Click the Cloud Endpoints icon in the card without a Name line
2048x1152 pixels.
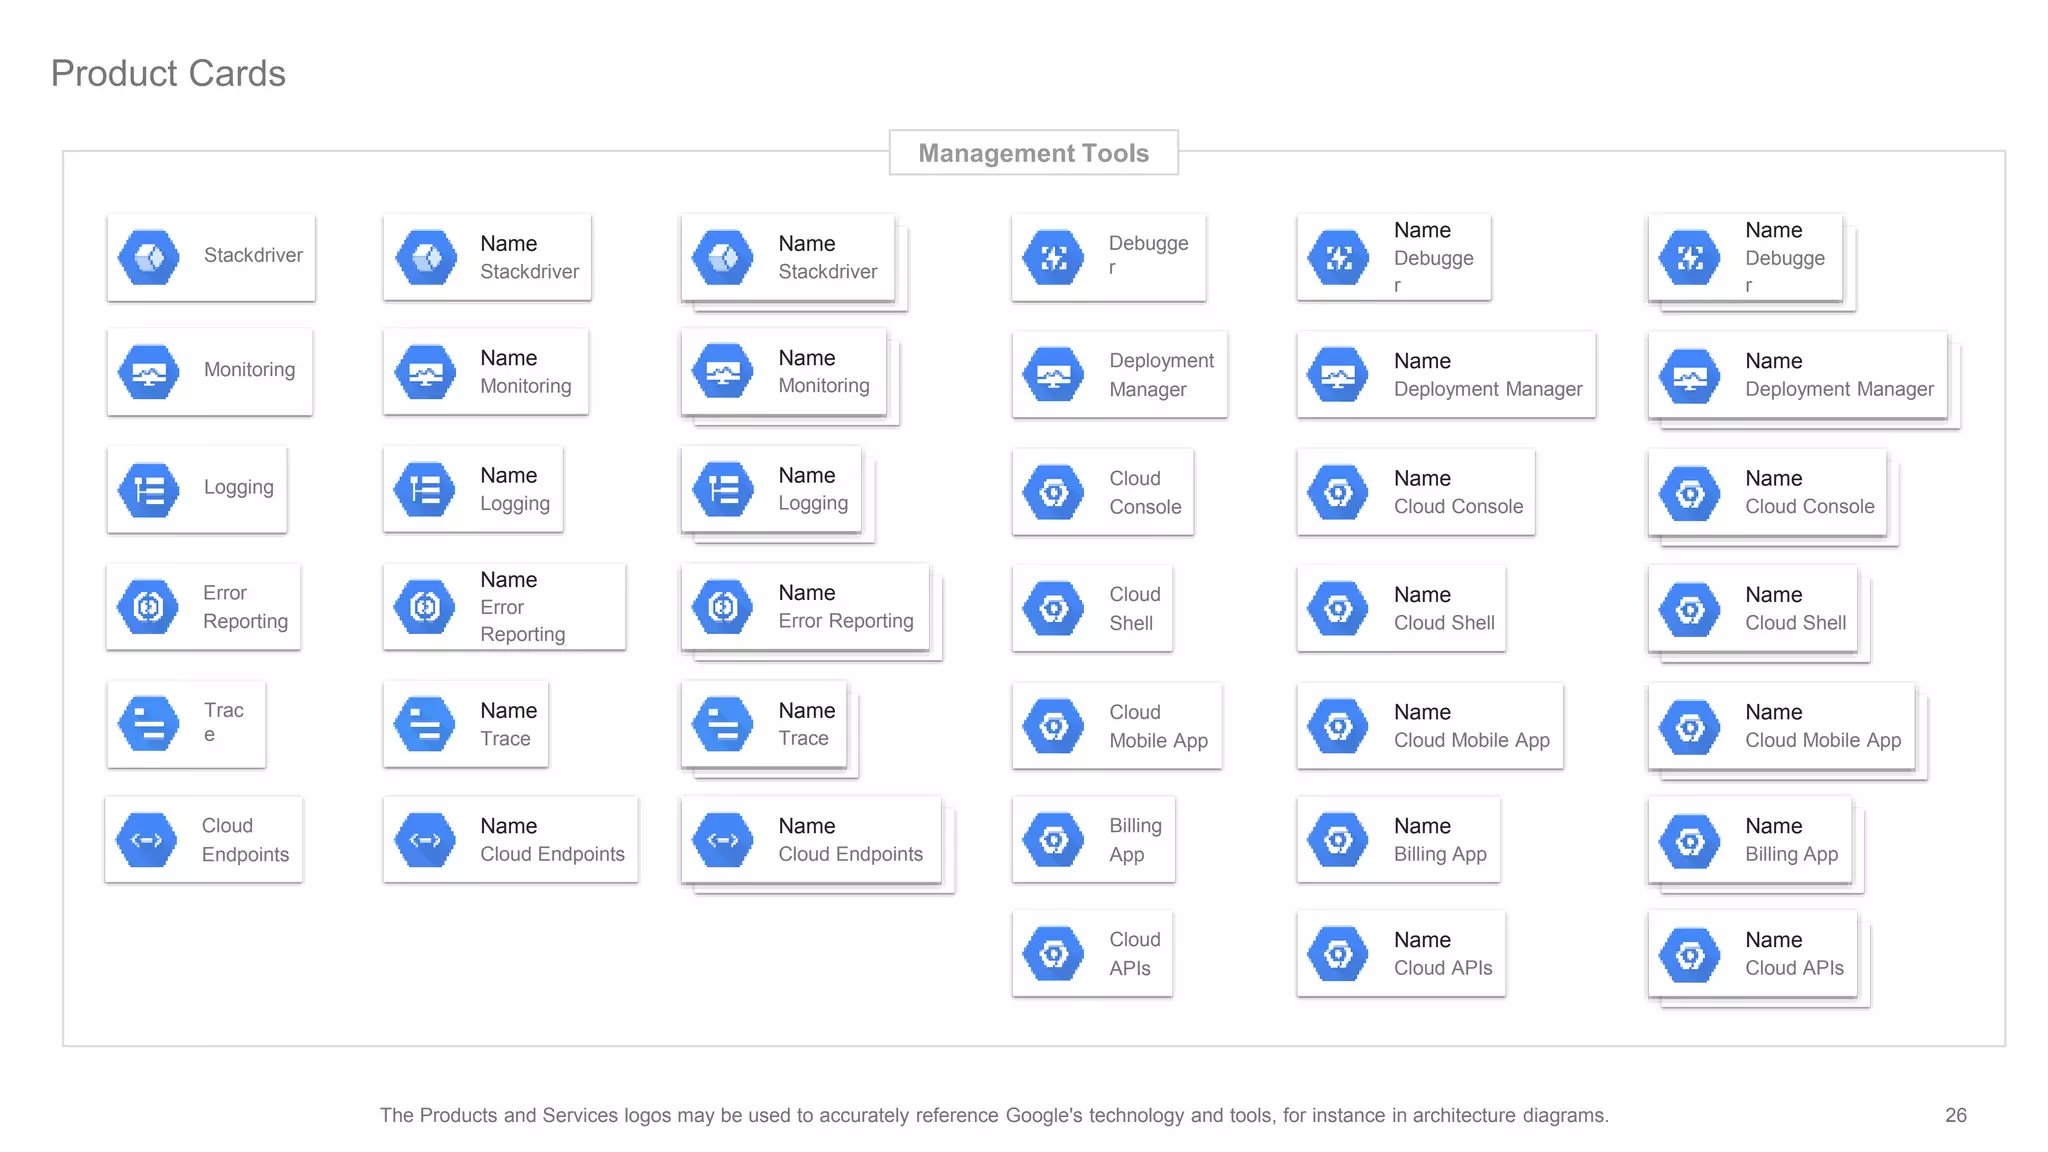click(147, 839)
